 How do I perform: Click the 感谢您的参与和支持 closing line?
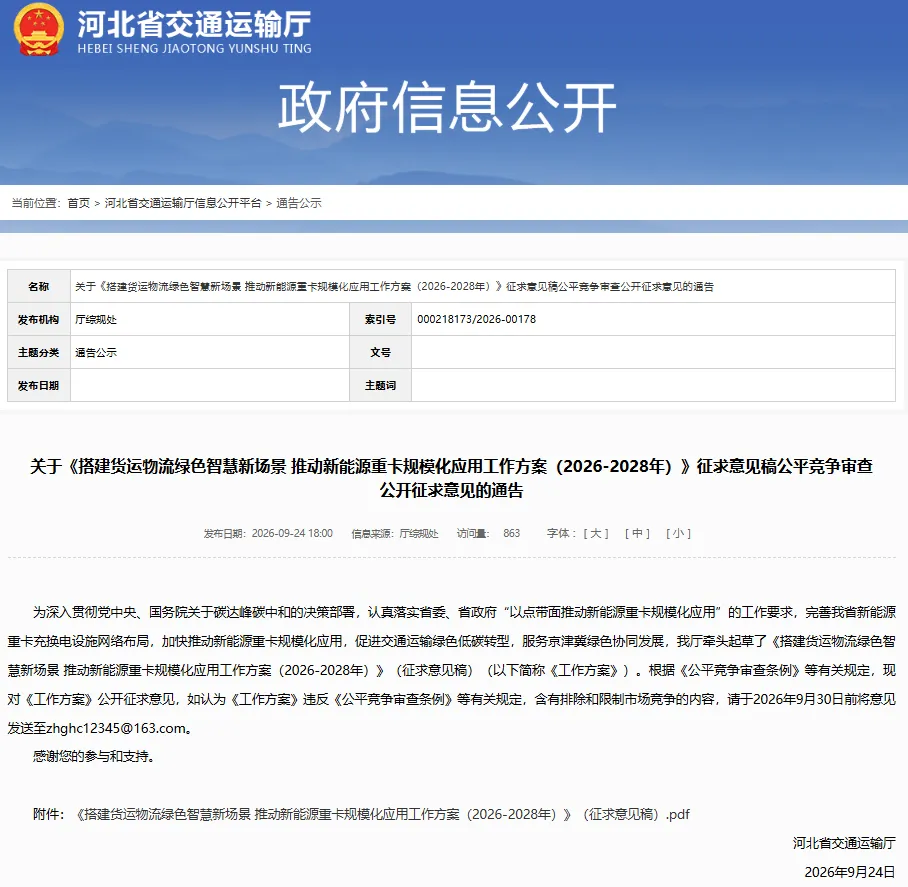(x=93, y=756)
